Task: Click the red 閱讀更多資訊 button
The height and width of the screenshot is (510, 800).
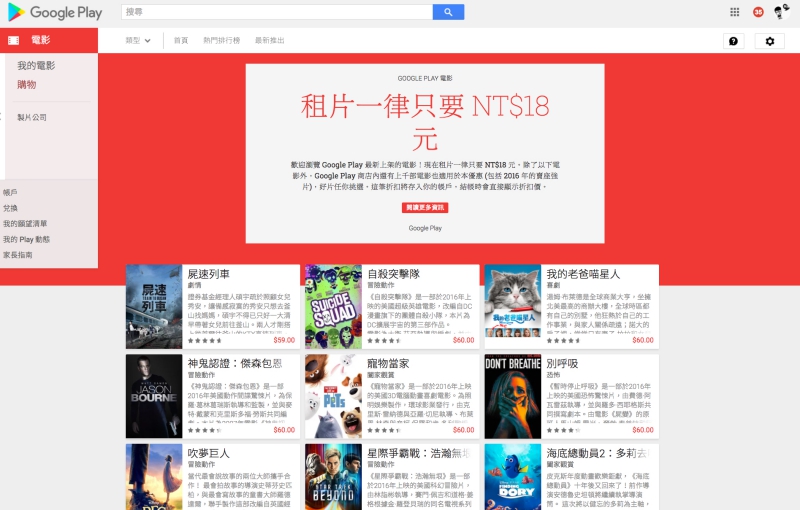Action: (425, 208)
